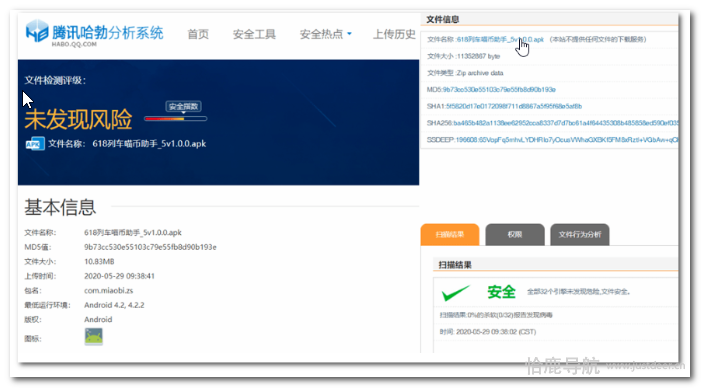Expand the 安全热点 dropdown menu
Image resolution: width=701 pixels, height=388 pixels.
(325, 34)
